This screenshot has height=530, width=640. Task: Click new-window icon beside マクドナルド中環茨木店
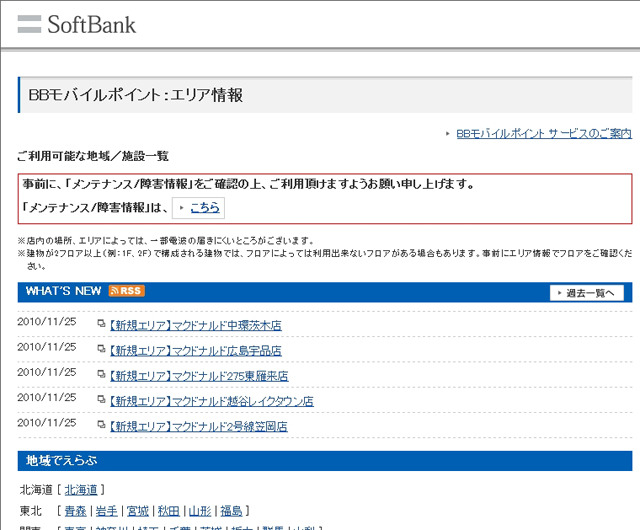click(x=101, y=324)
